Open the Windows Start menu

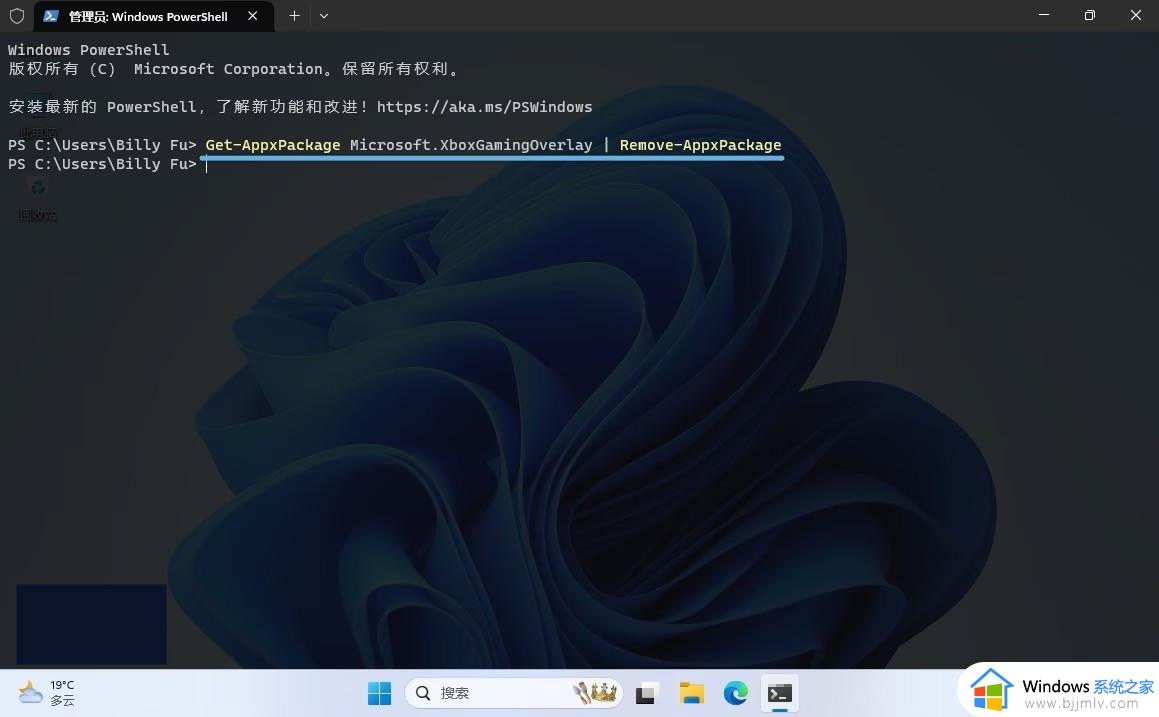(x=379, y=693)
